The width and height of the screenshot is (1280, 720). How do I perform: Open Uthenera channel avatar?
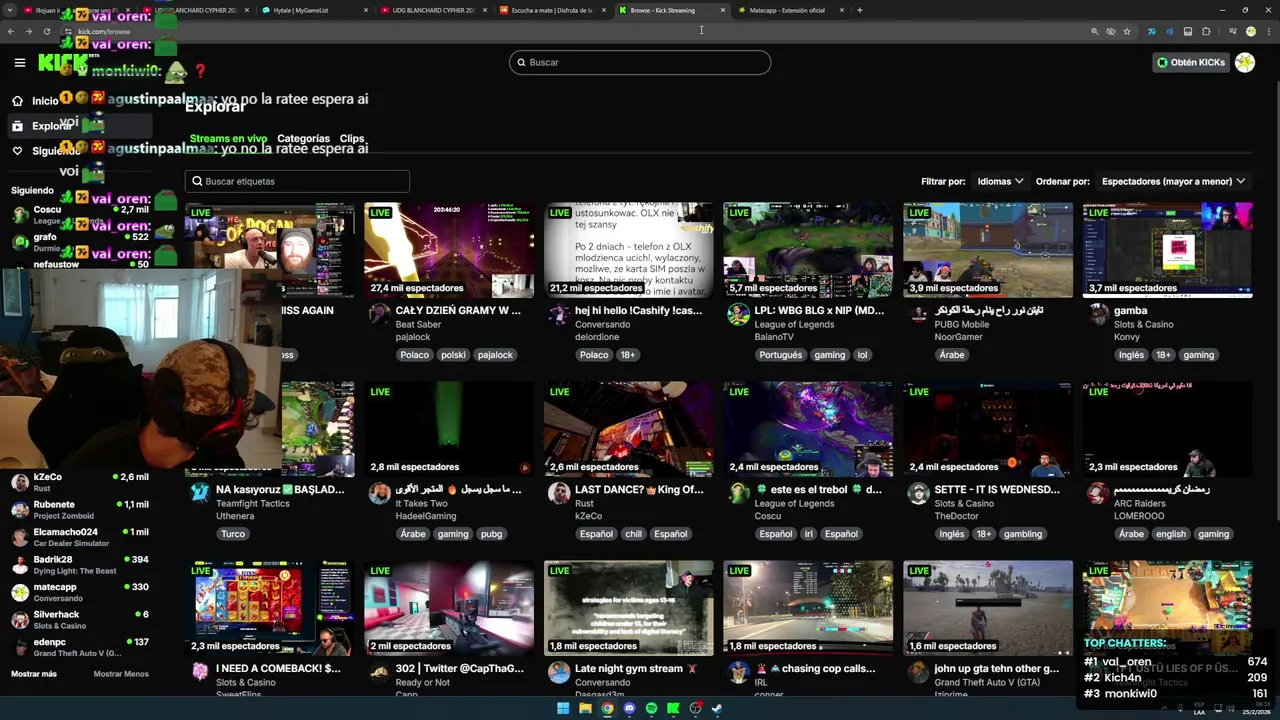click(199, 494)
